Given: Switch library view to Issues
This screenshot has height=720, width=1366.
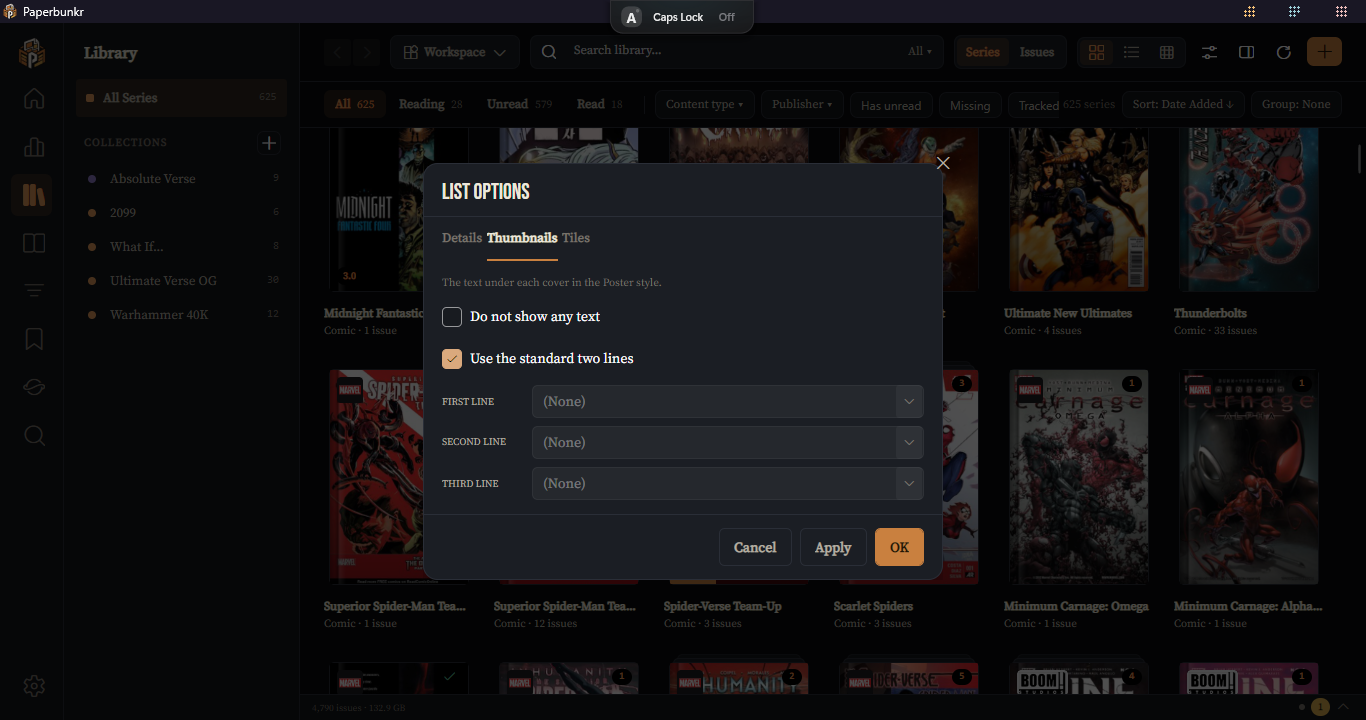Looking at the screenshot, I should [1036, 52].
